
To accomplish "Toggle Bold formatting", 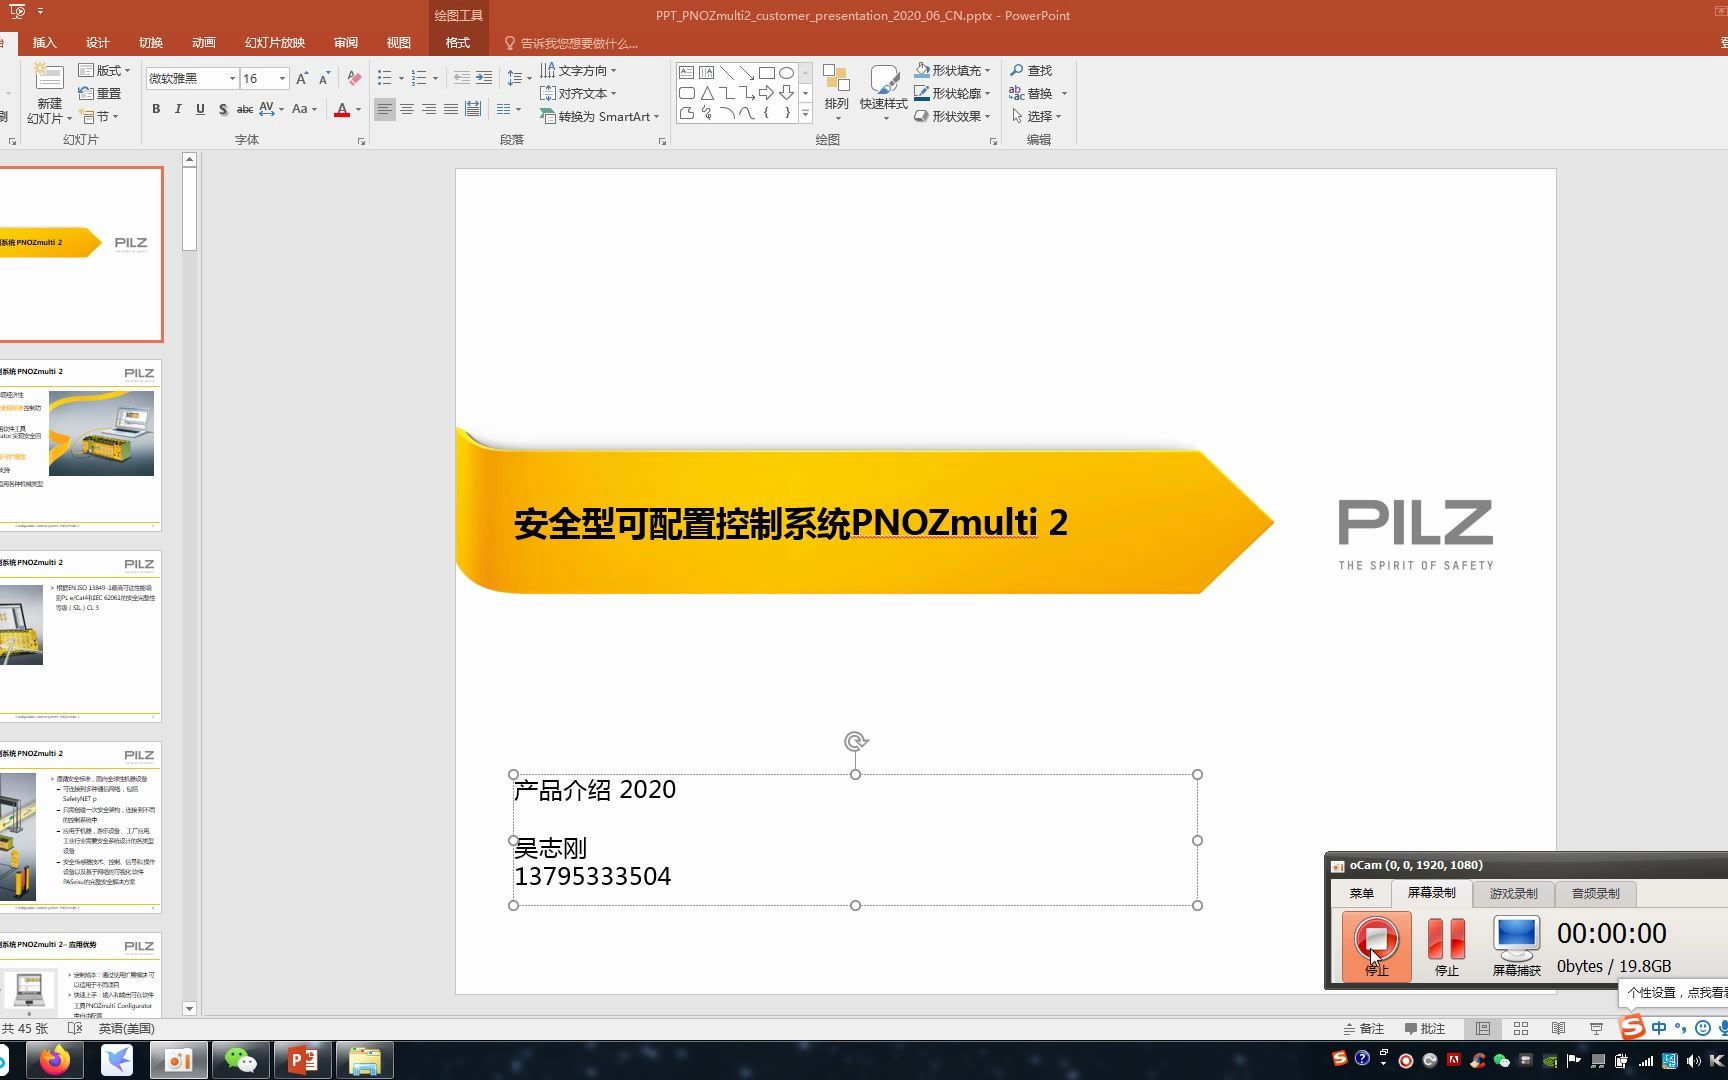I will click(156, 109).
